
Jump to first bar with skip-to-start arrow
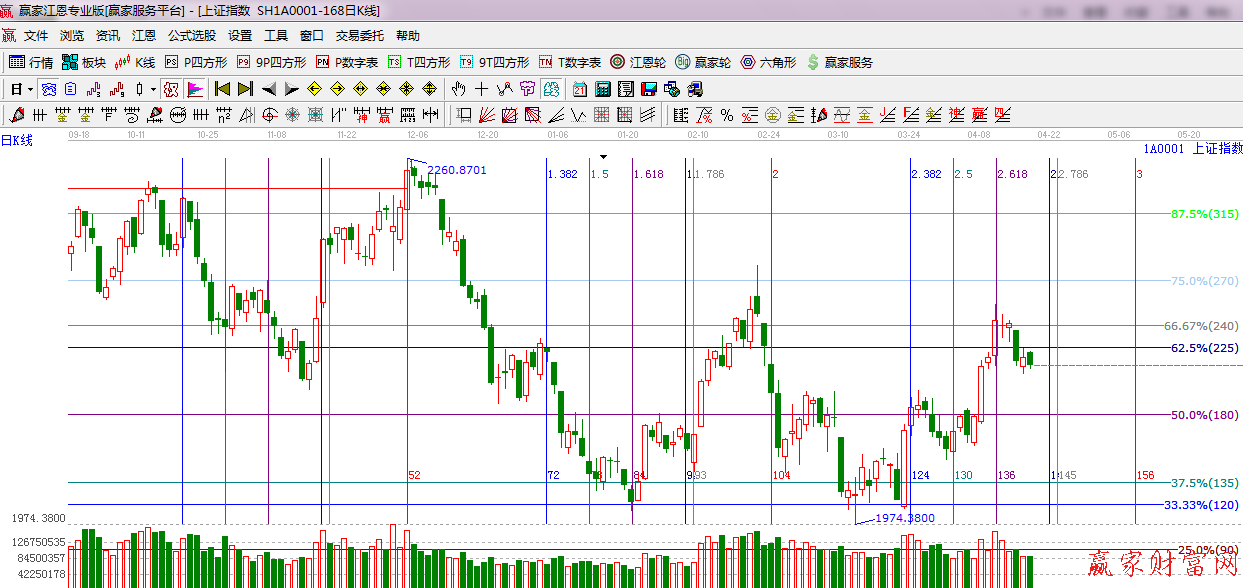(x=222, y=89)
